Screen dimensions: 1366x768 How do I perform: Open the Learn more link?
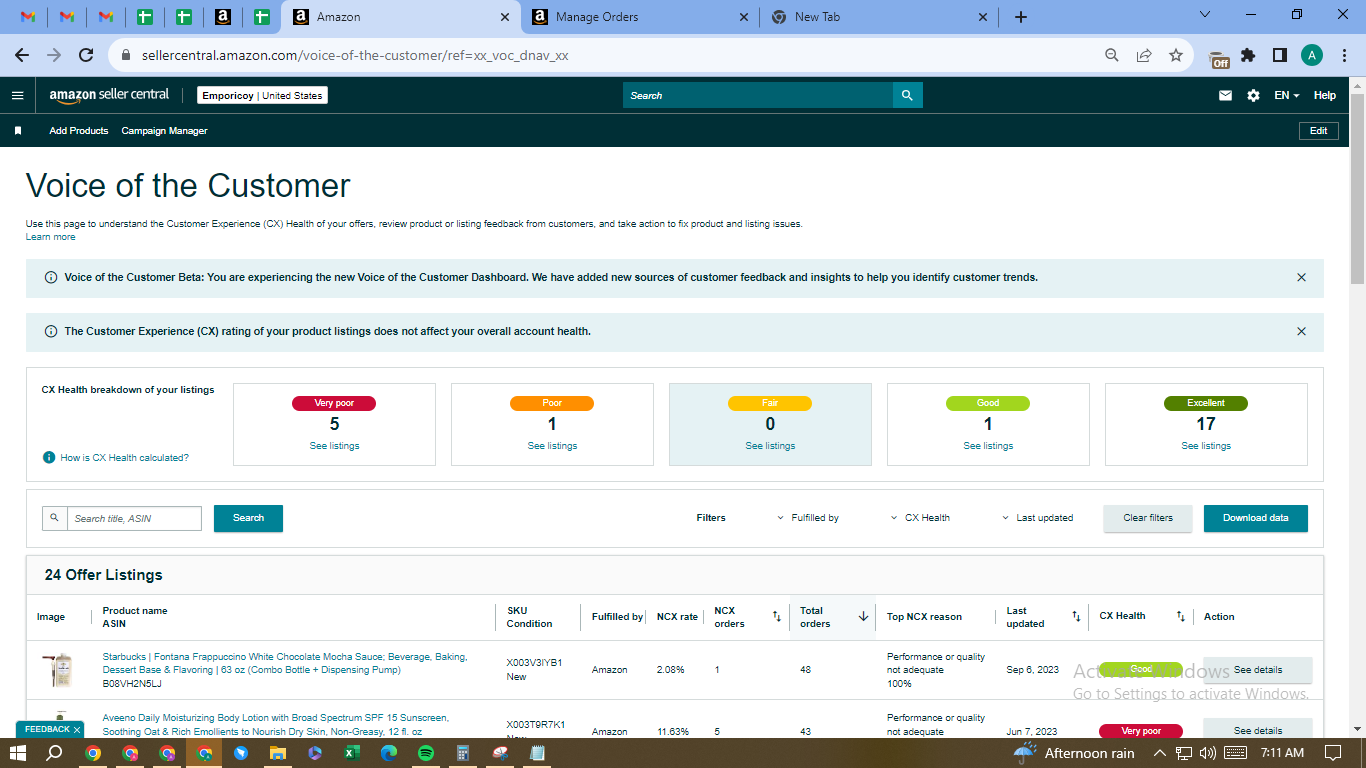pos(51,237)
